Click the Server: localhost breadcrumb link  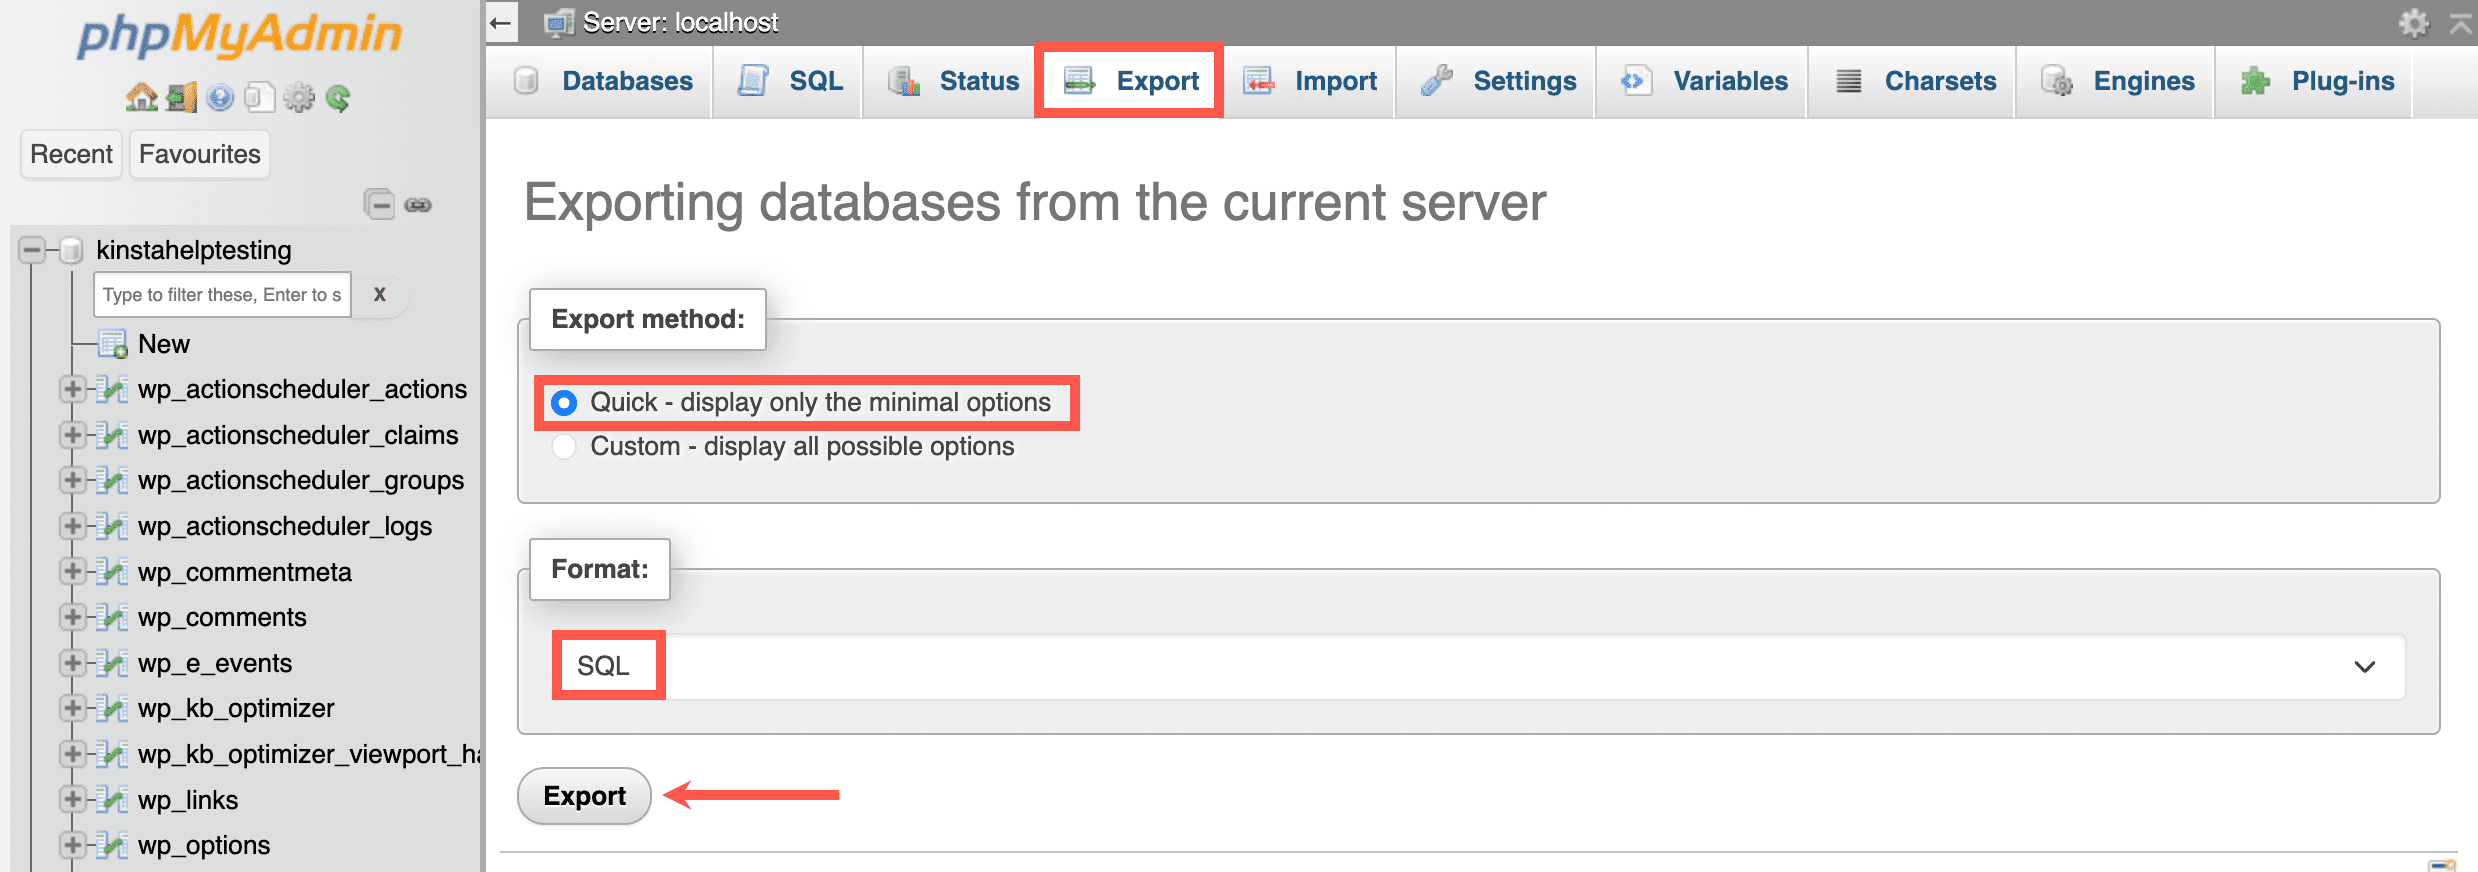tap(680, 22)
